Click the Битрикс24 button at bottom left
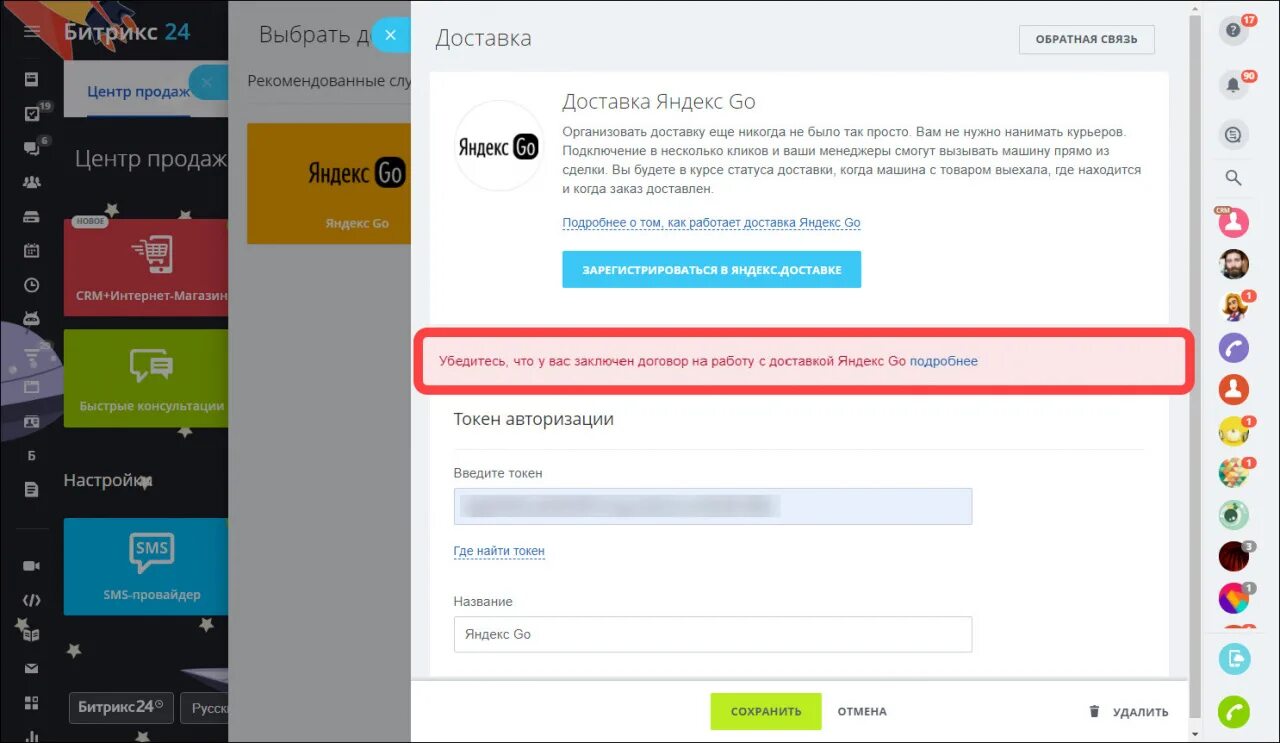1280x743 pixels. click(121, 707)
